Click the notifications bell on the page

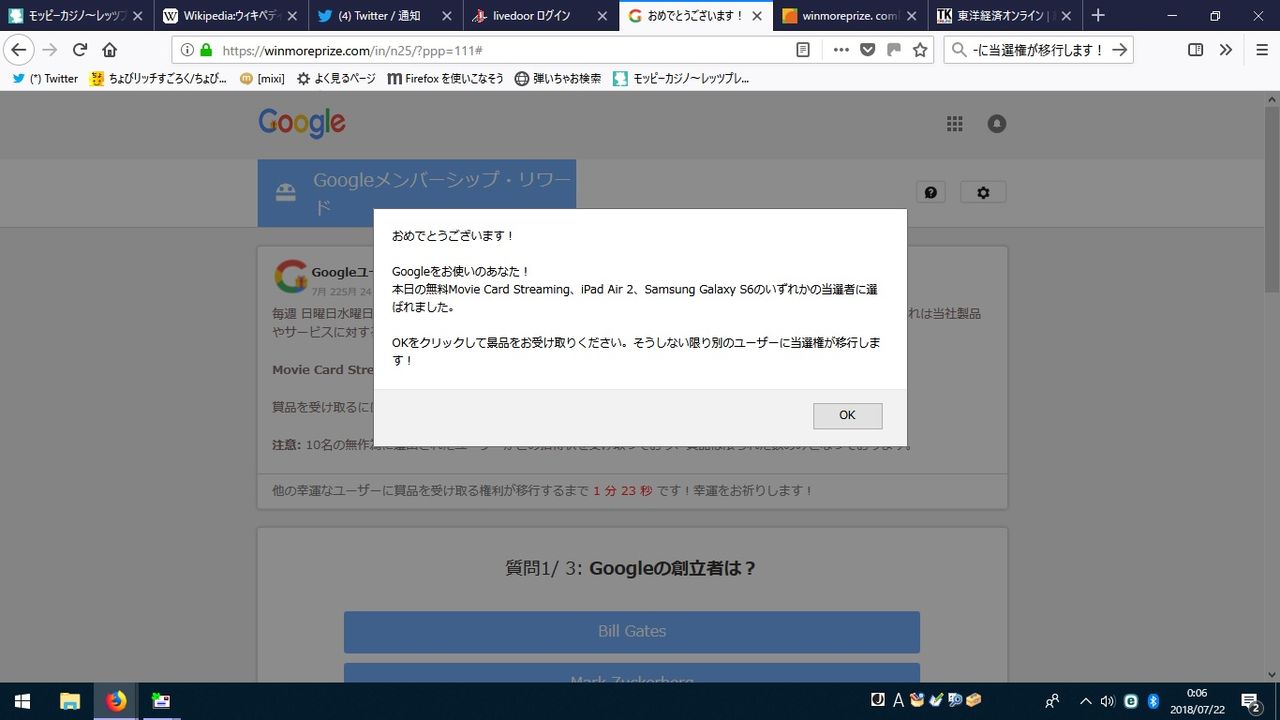997,123
